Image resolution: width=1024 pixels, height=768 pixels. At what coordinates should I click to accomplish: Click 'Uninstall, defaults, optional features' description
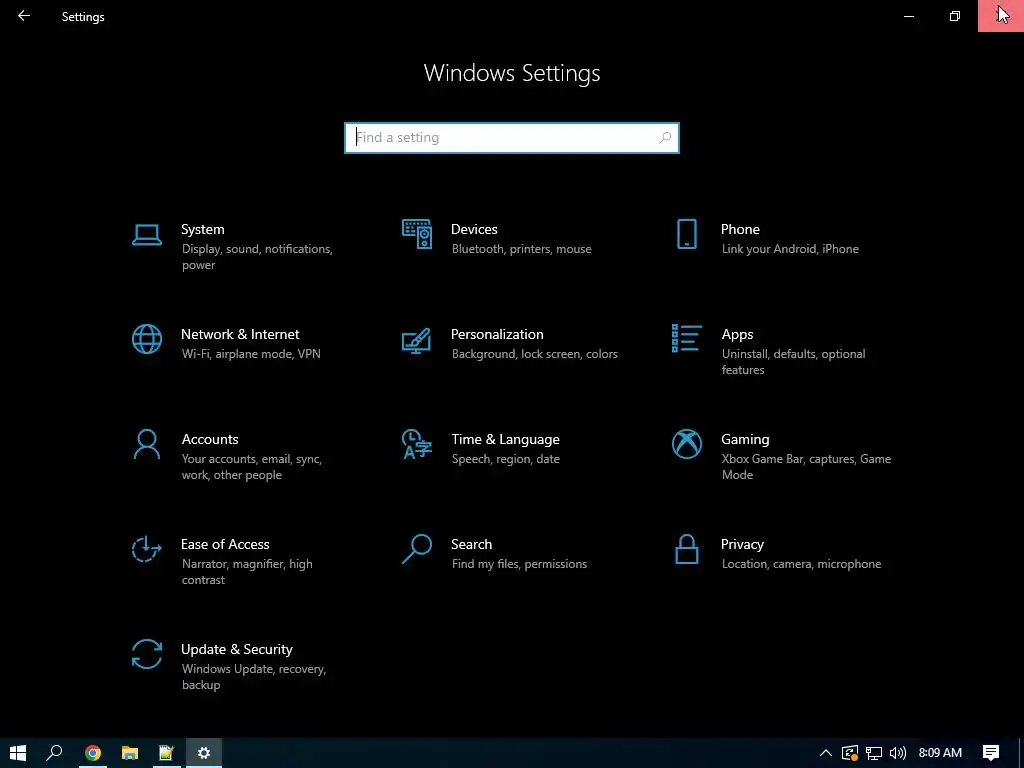click(x=793, y=362)
